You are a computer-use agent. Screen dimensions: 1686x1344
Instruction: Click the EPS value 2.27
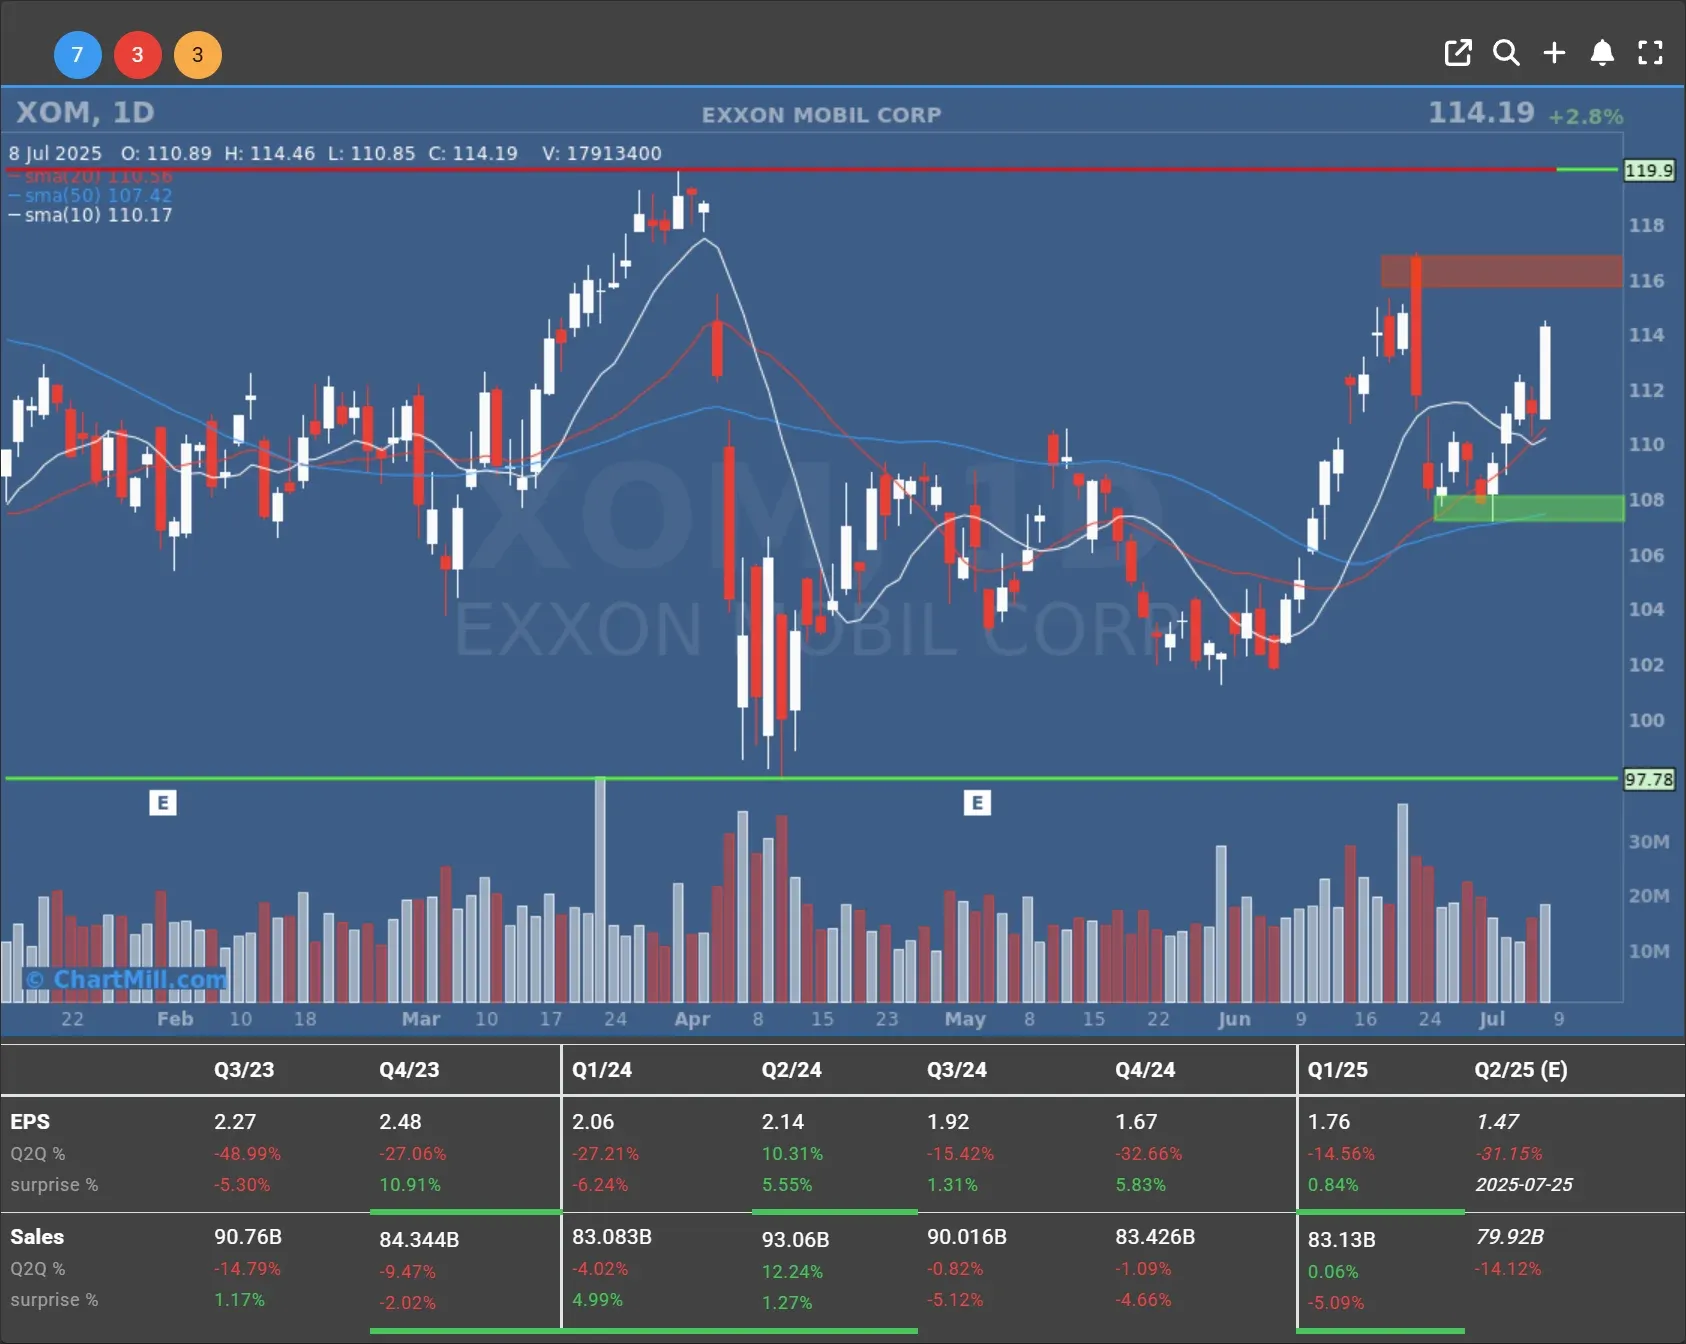pyautogui.click(x=235, y=1122)
